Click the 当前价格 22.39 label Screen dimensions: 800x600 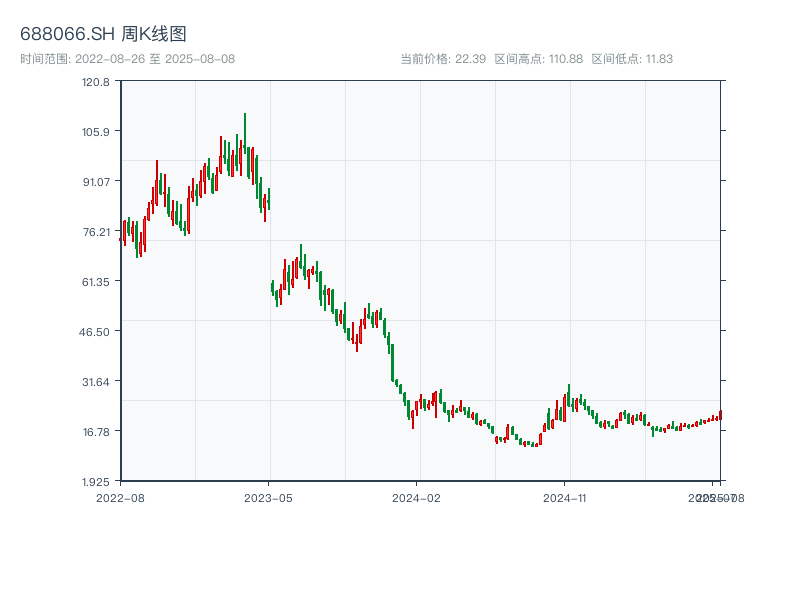click(x=443, y=59)
